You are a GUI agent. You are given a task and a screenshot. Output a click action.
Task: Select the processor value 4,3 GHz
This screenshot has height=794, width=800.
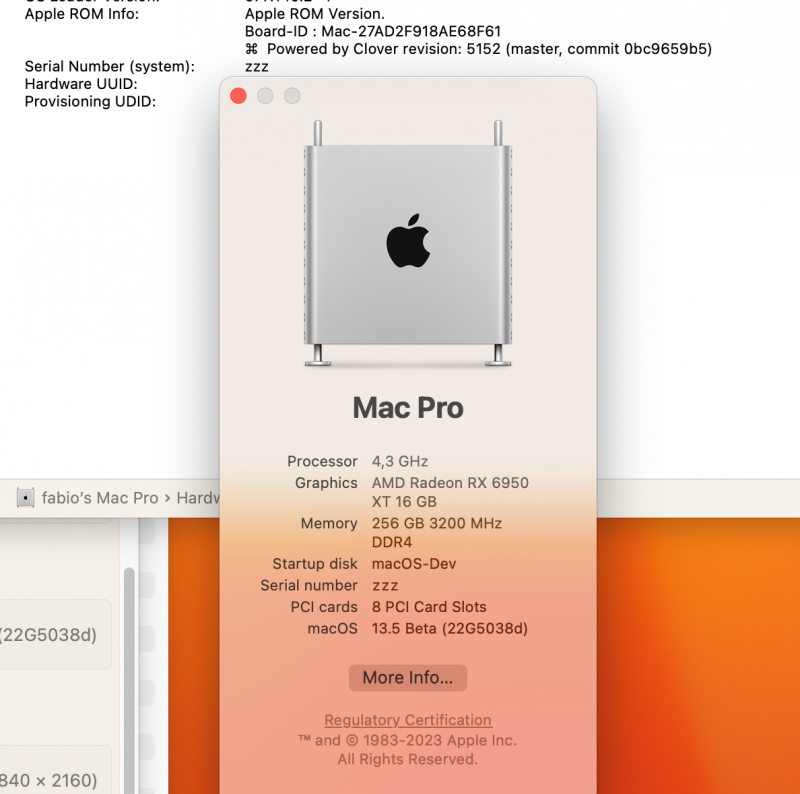pos(399,461)
